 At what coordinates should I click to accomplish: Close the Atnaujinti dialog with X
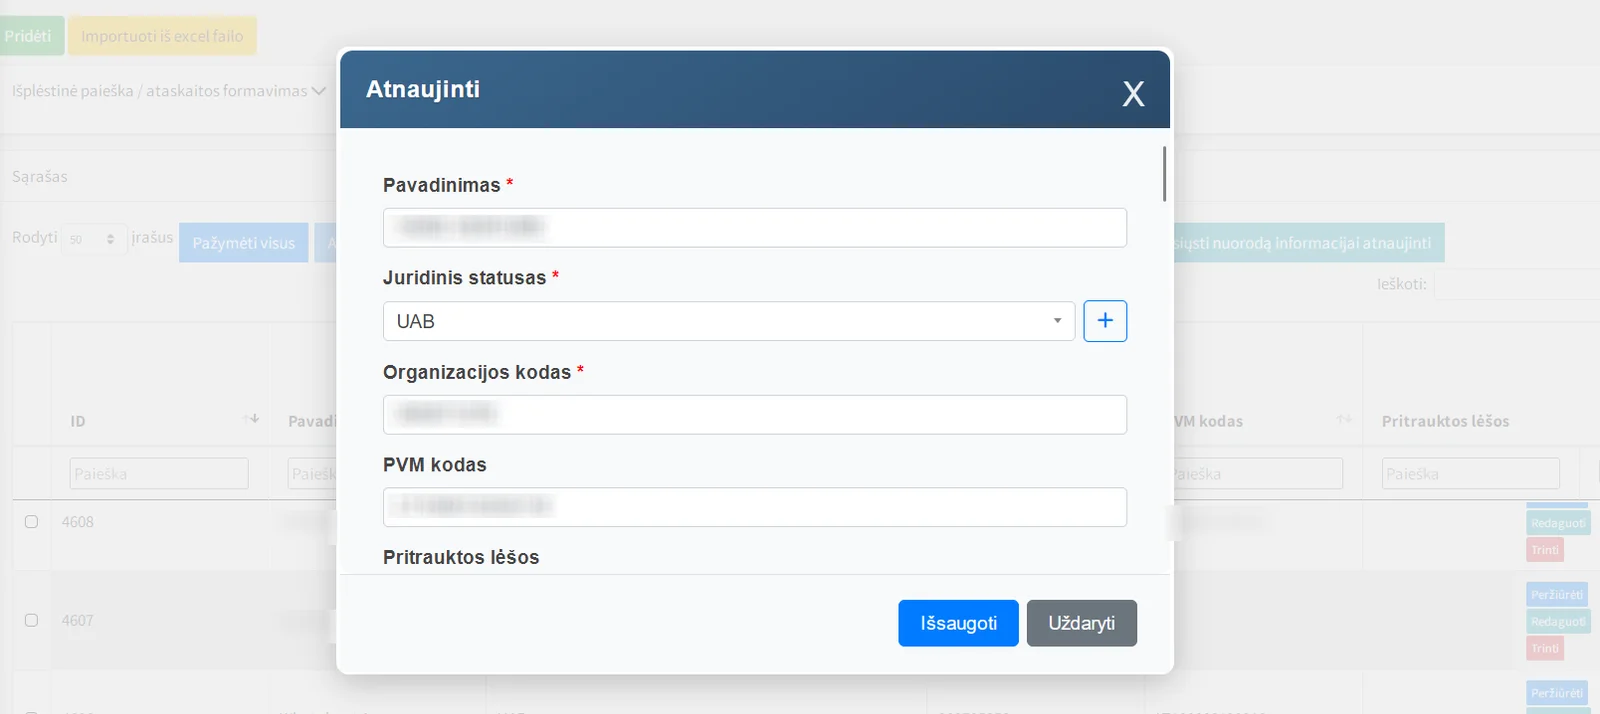pyautogui.click(x=1132, y=94)
